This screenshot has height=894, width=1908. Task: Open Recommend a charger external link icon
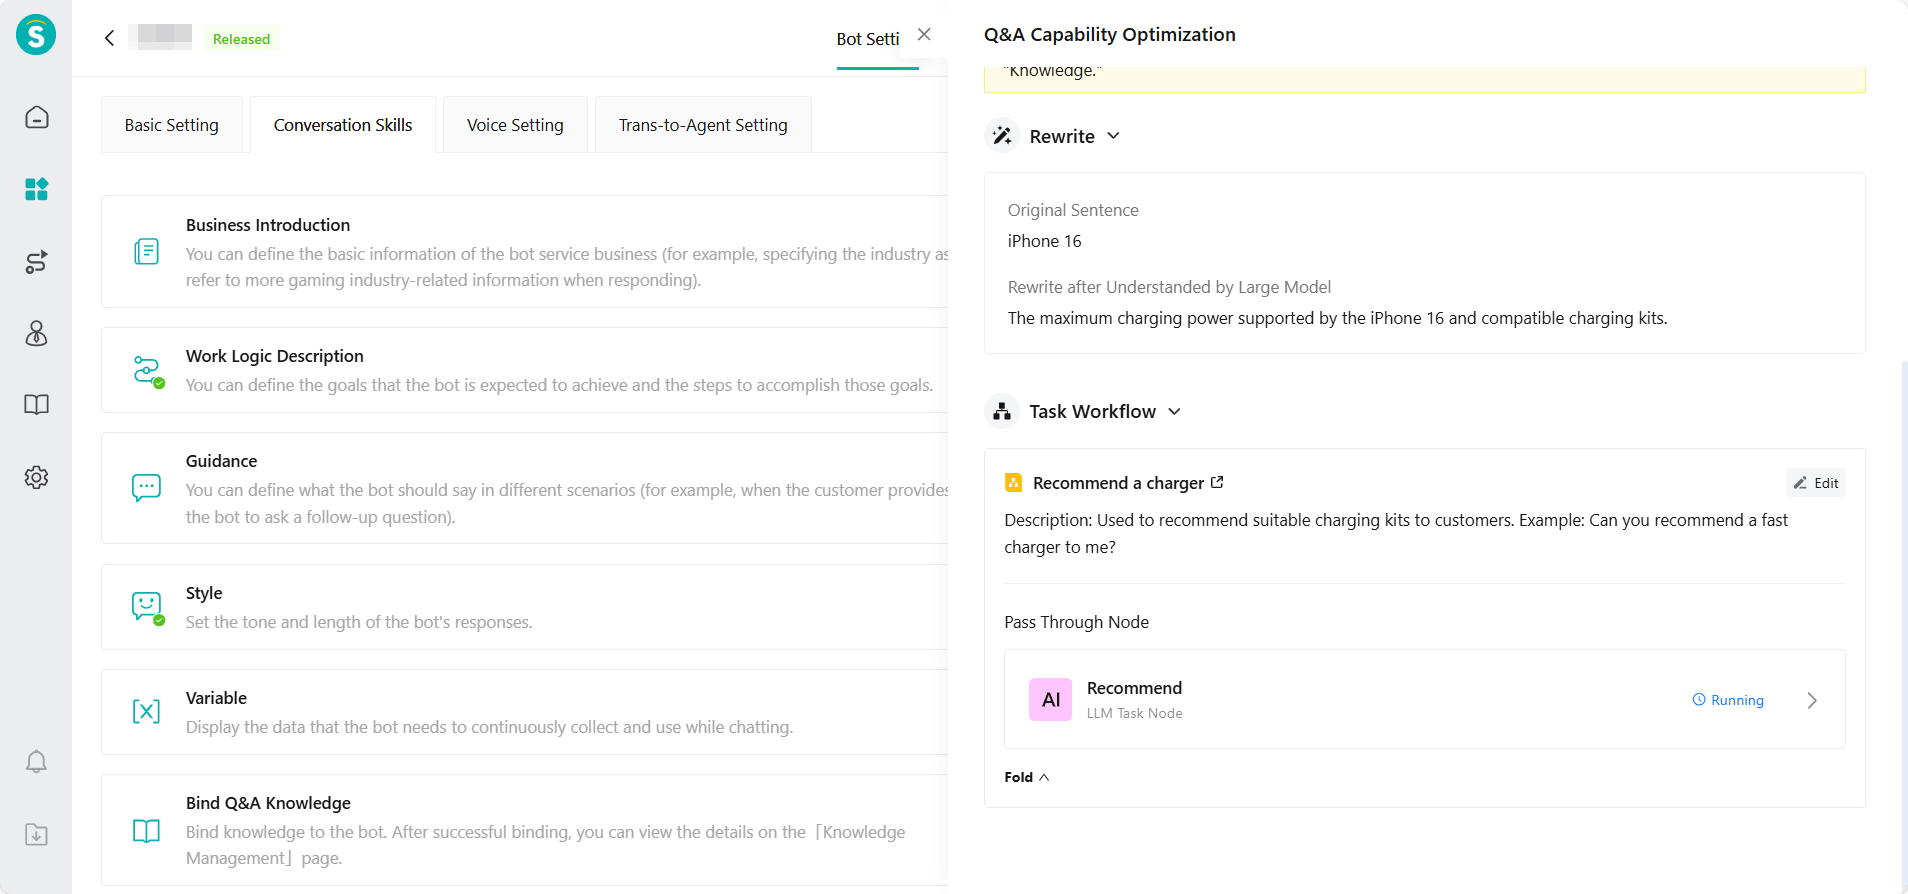[1217, 483]
